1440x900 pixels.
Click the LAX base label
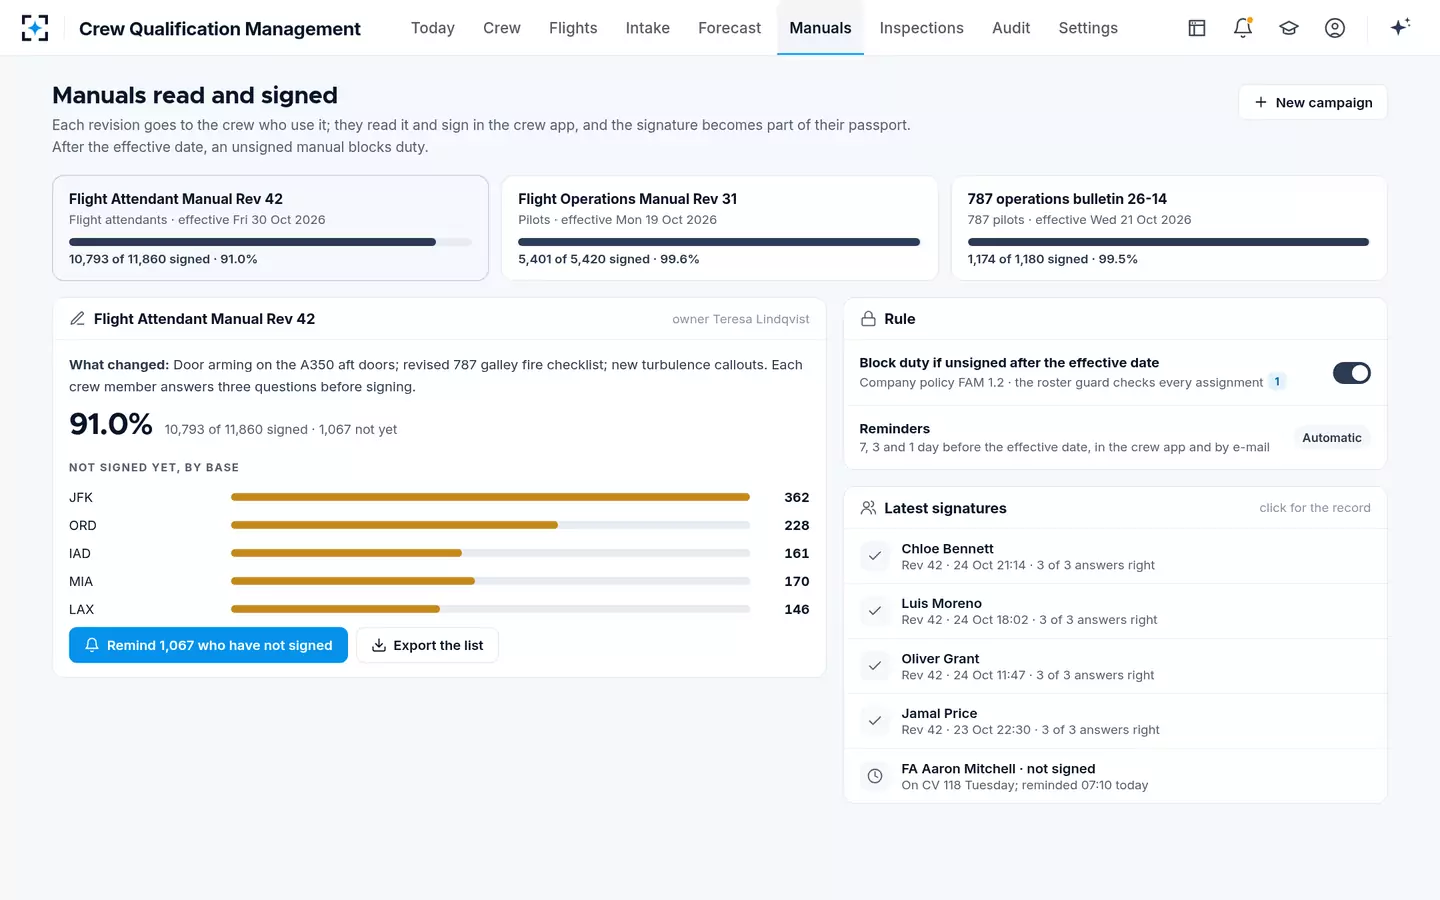tap(82, 609)
